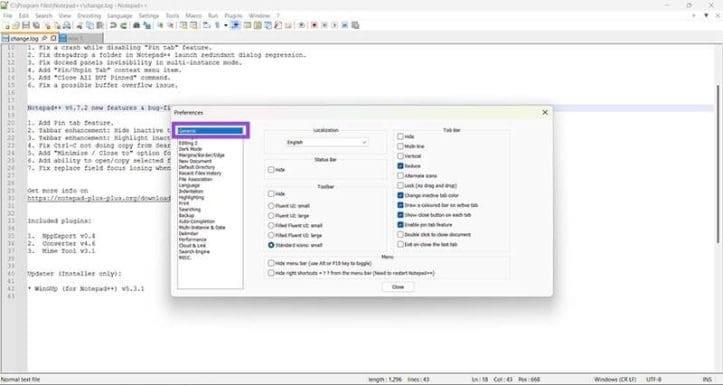Select Backup in the preferences list
Viewport: 723px width, 385px height.
(187, 215)
